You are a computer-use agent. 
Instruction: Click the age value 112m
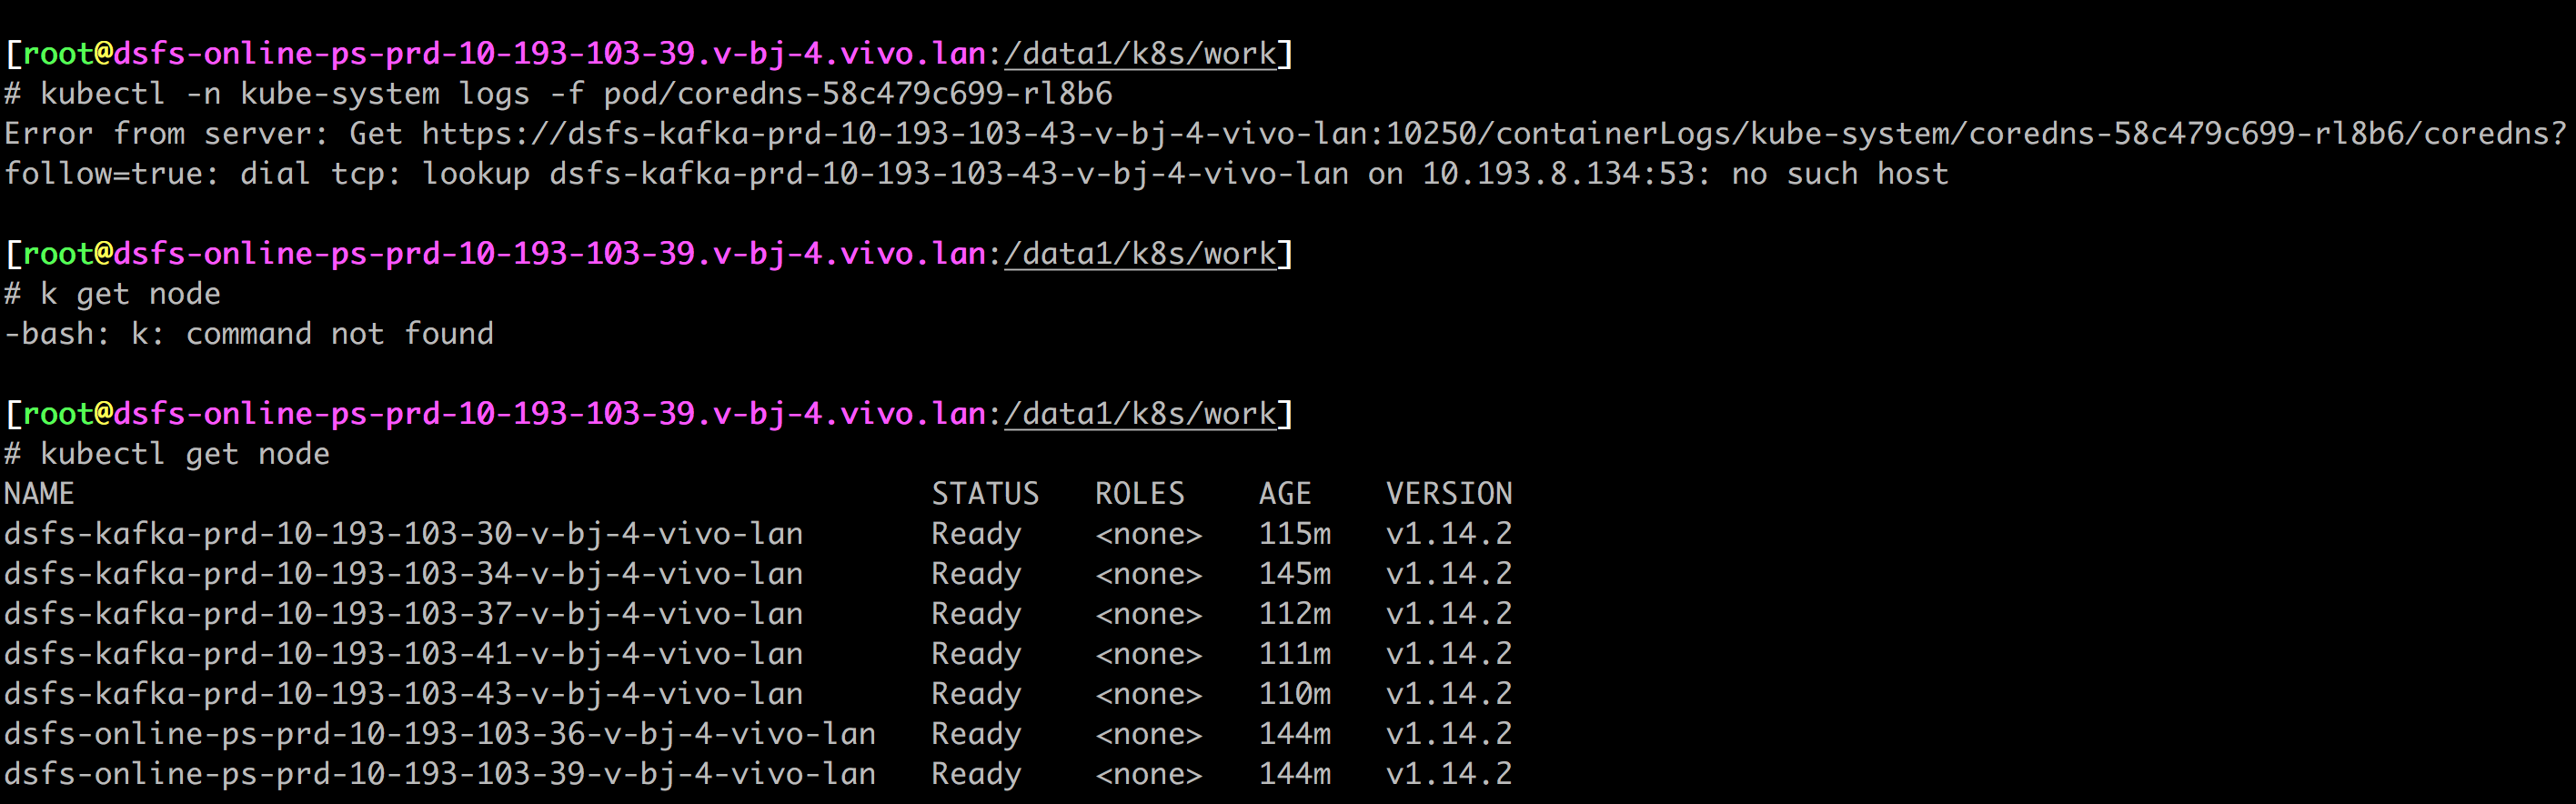tap(1295, 614)
